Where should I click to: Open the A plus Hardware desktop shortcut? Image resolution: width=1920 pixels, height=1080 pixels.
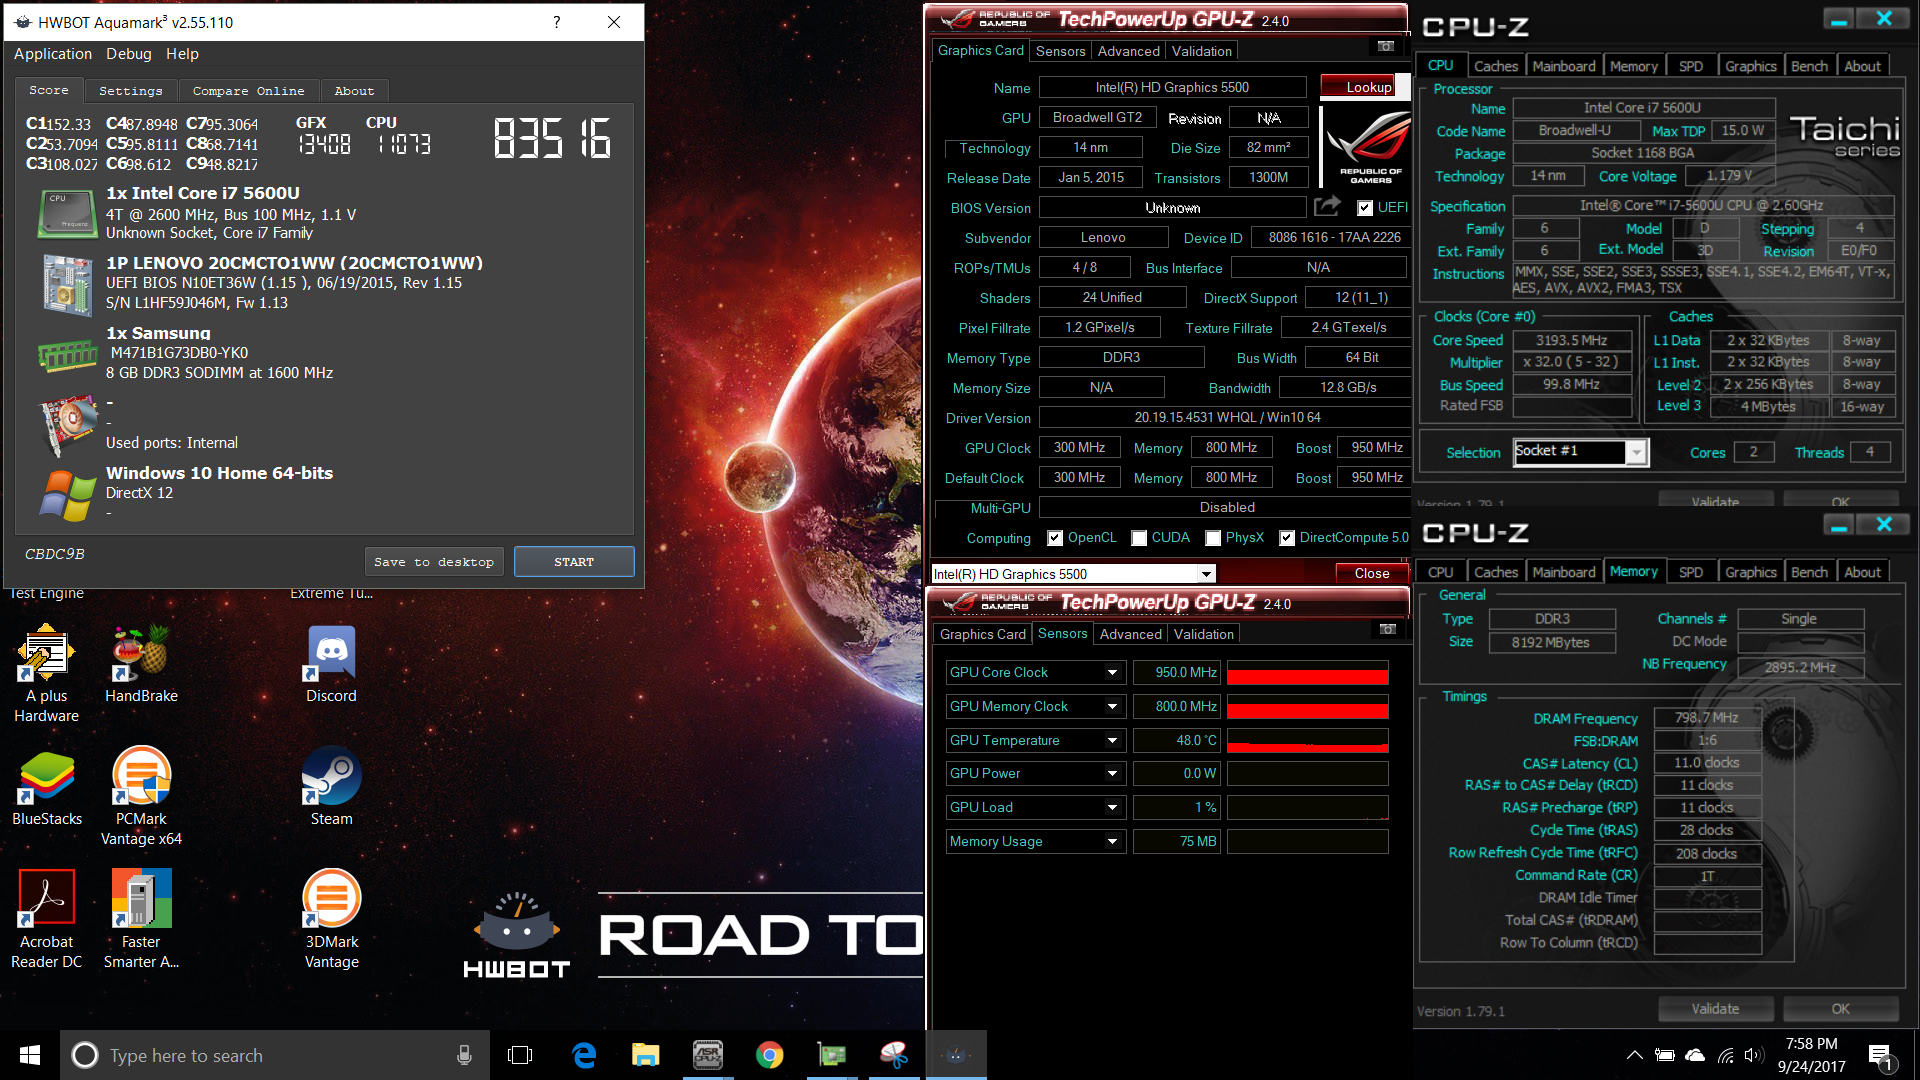pyautogui.click(x=46, y=673)
